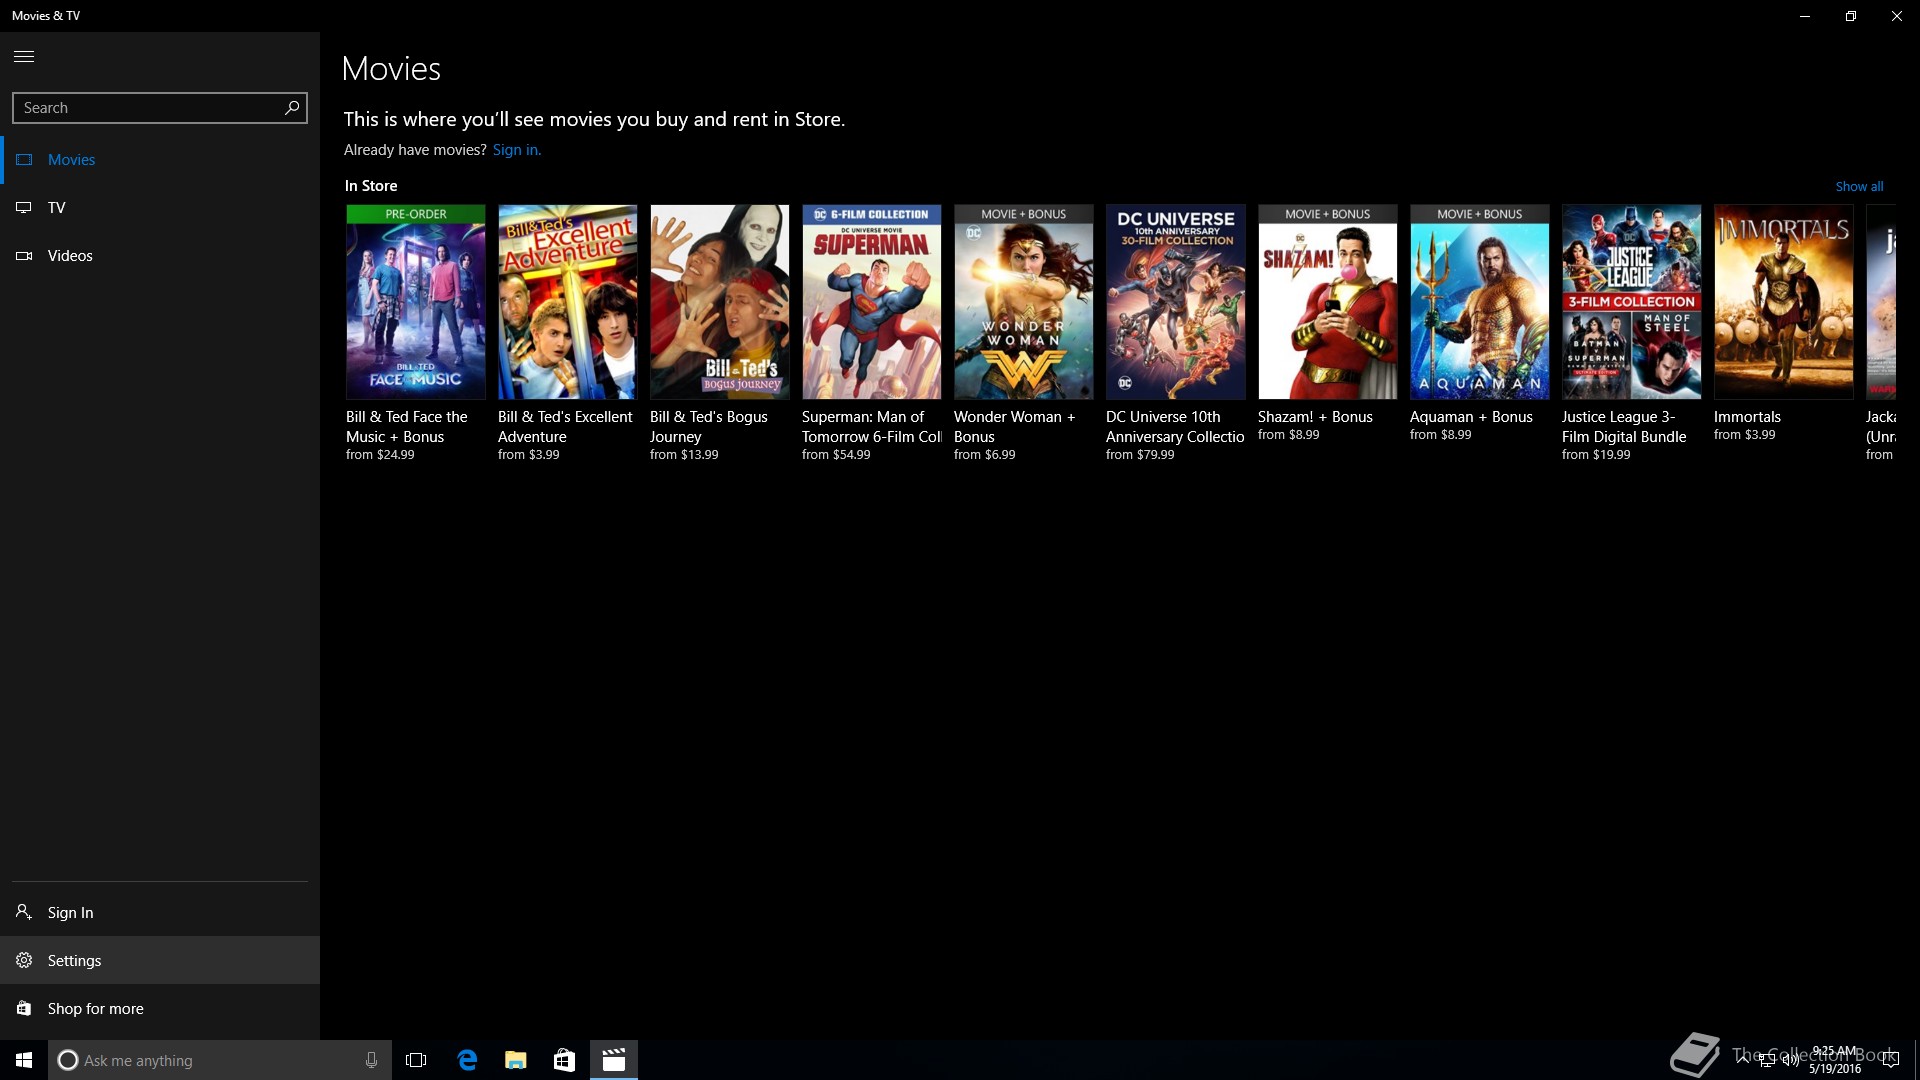This screenshot has width=1920, height=1080.
Task: Click Cortana 'Ask me anything' box
Action: pos(220,1060)
